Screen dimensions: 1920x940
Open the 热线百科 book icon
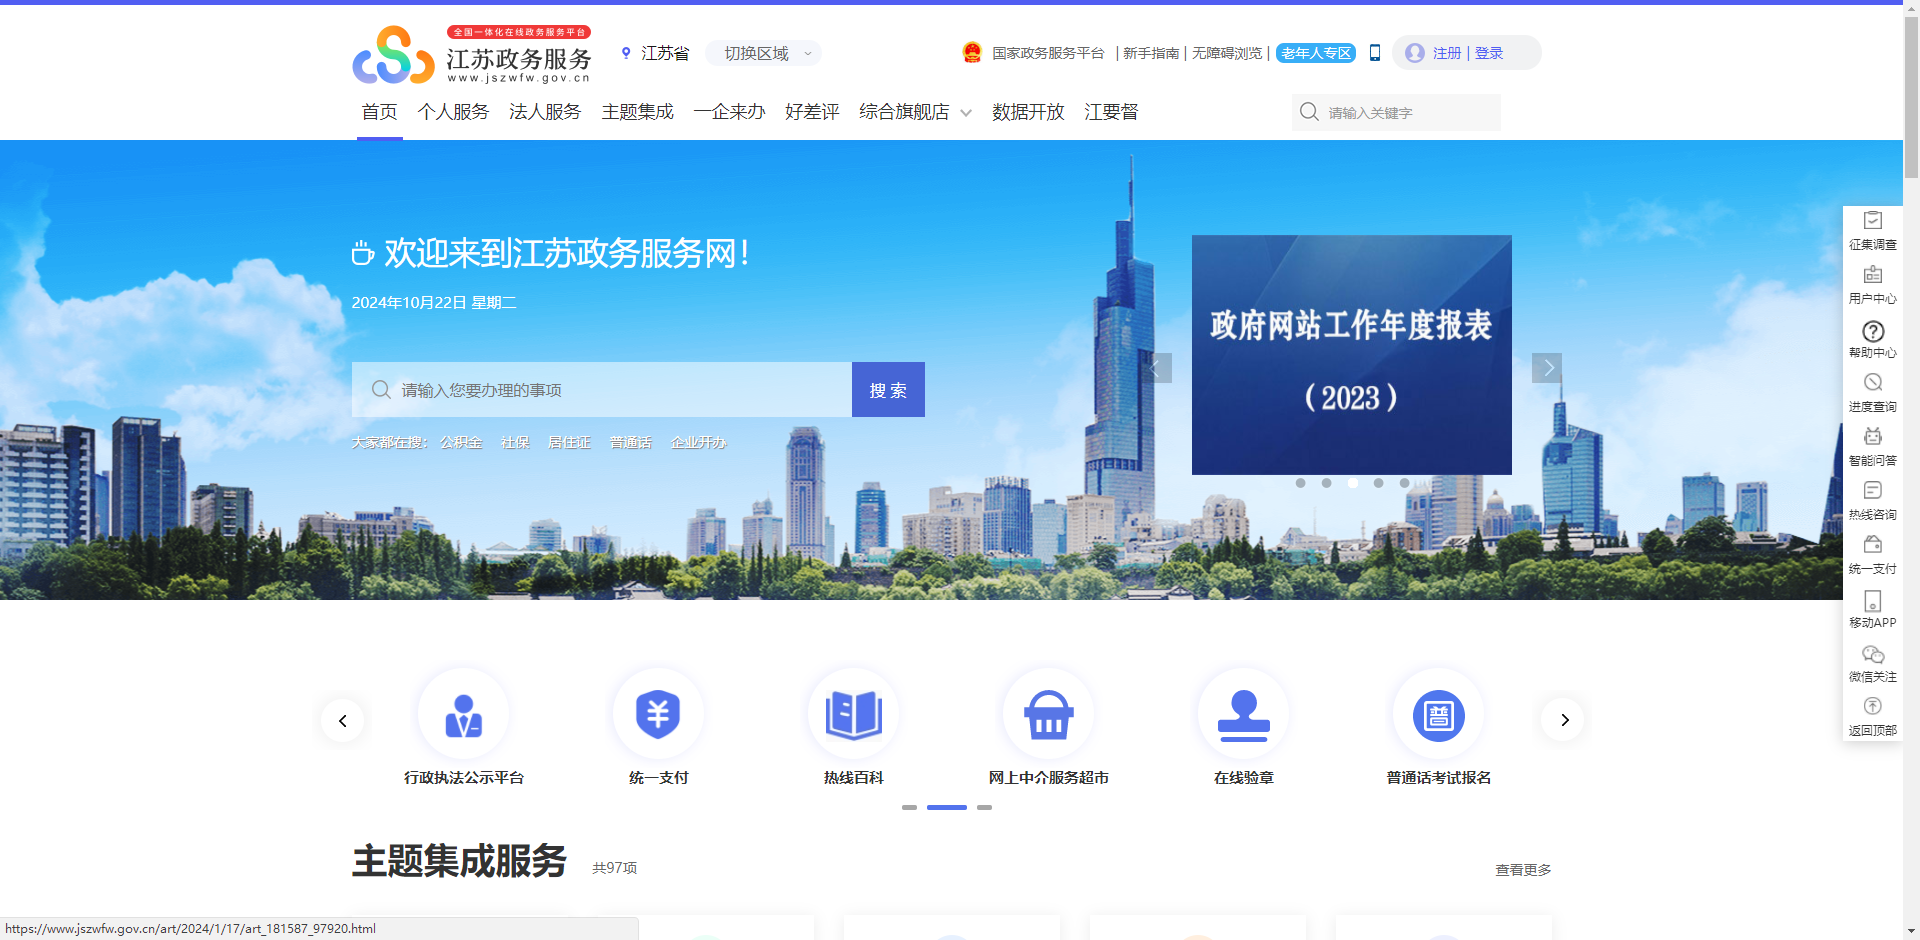(x=853, y=716)
